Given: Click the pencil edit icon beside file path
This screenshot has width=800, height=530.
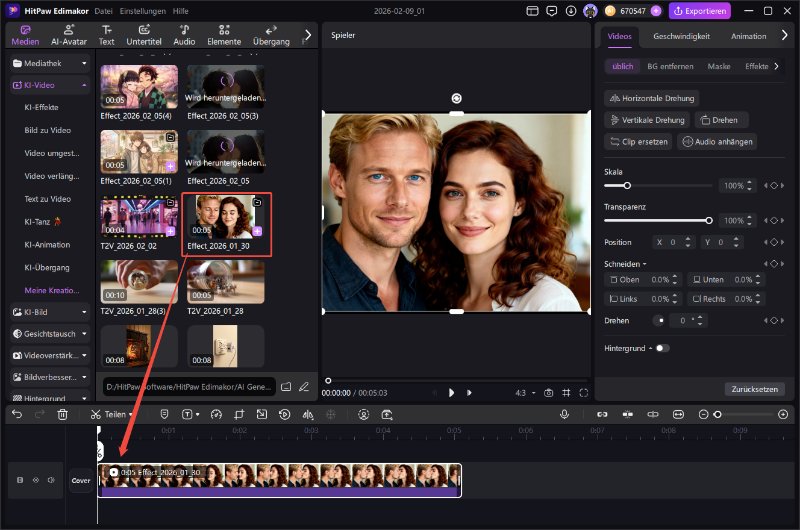Looking at the screenshot, I should point(304,387).
